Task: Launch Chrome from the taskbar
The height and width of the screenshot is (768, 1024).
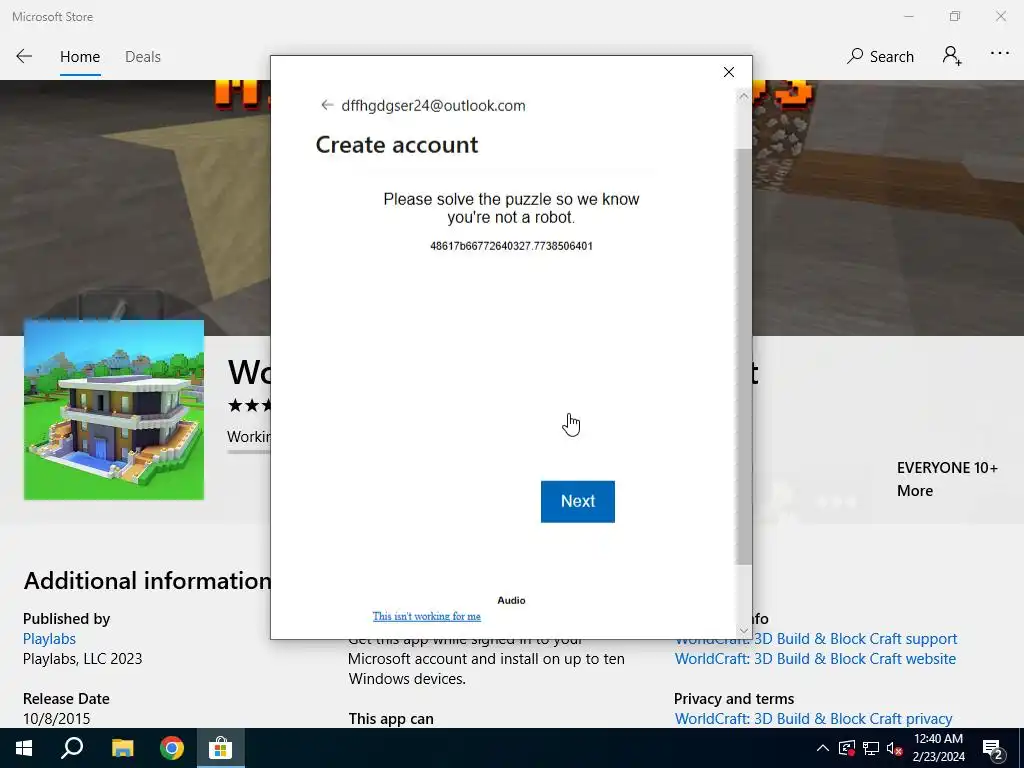Action: point(172,748)
